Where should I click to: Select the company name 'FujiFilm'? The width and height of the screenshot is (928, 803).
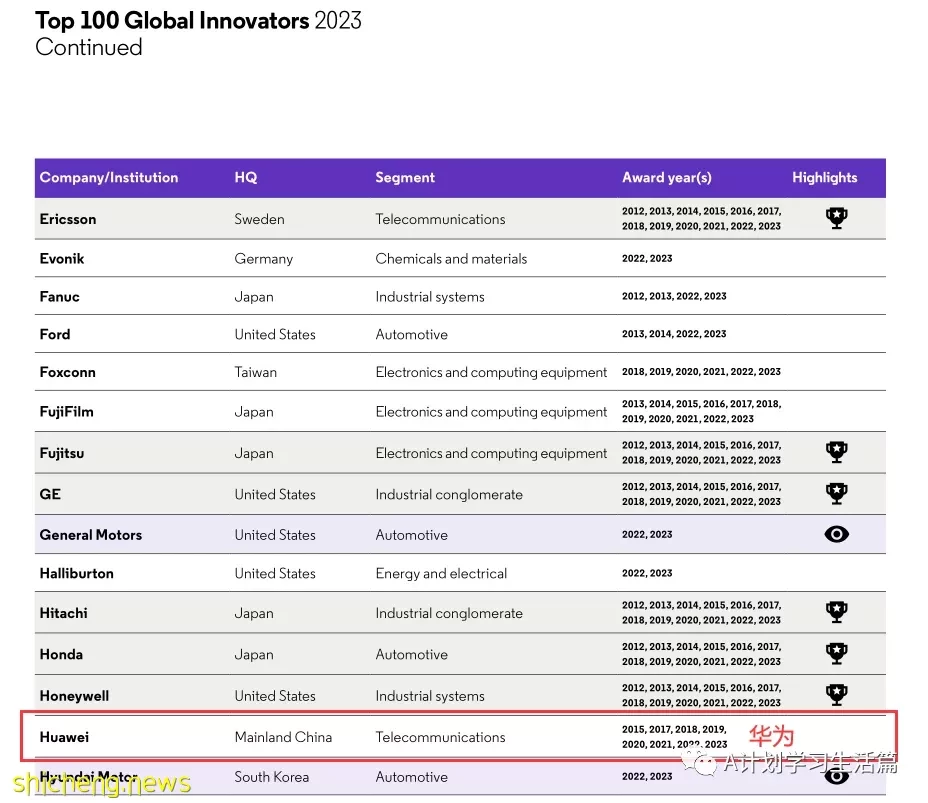tap(66, 412)
